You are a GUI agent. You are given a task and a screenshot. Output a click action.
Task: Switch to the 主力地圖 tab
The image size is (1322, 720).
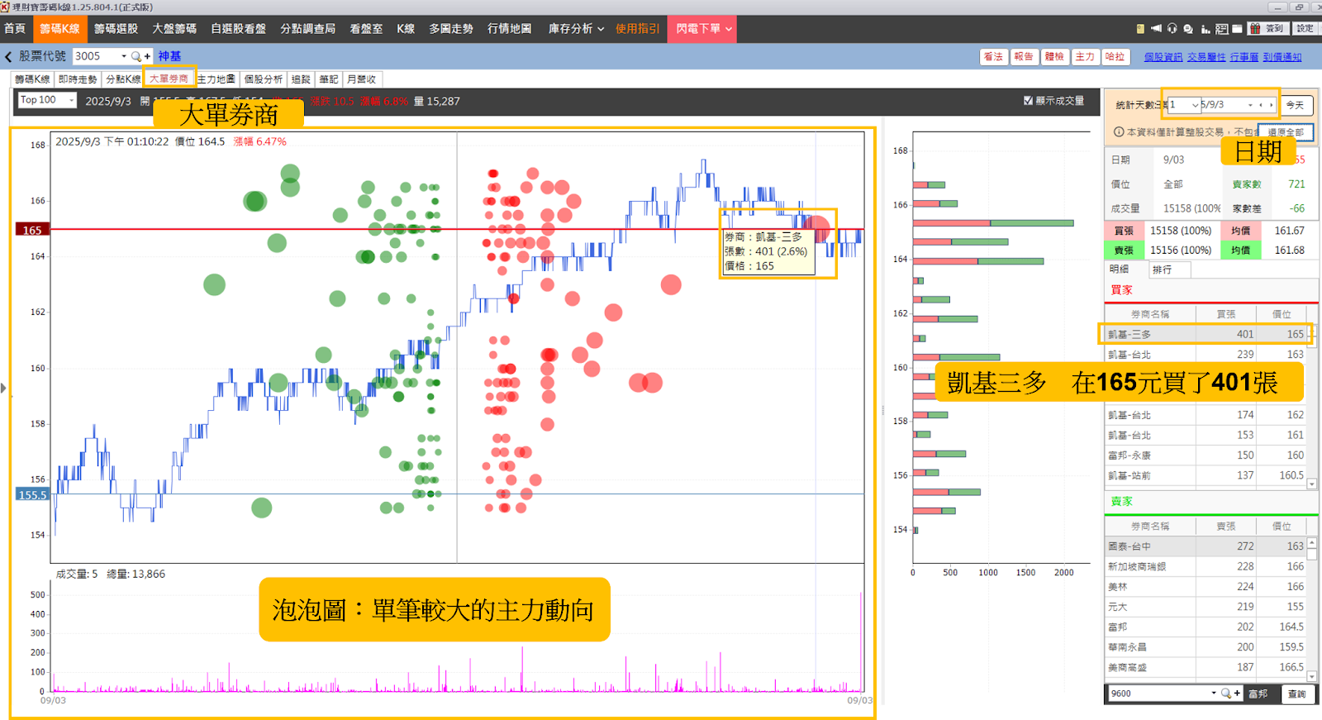[x=216, y=78]
